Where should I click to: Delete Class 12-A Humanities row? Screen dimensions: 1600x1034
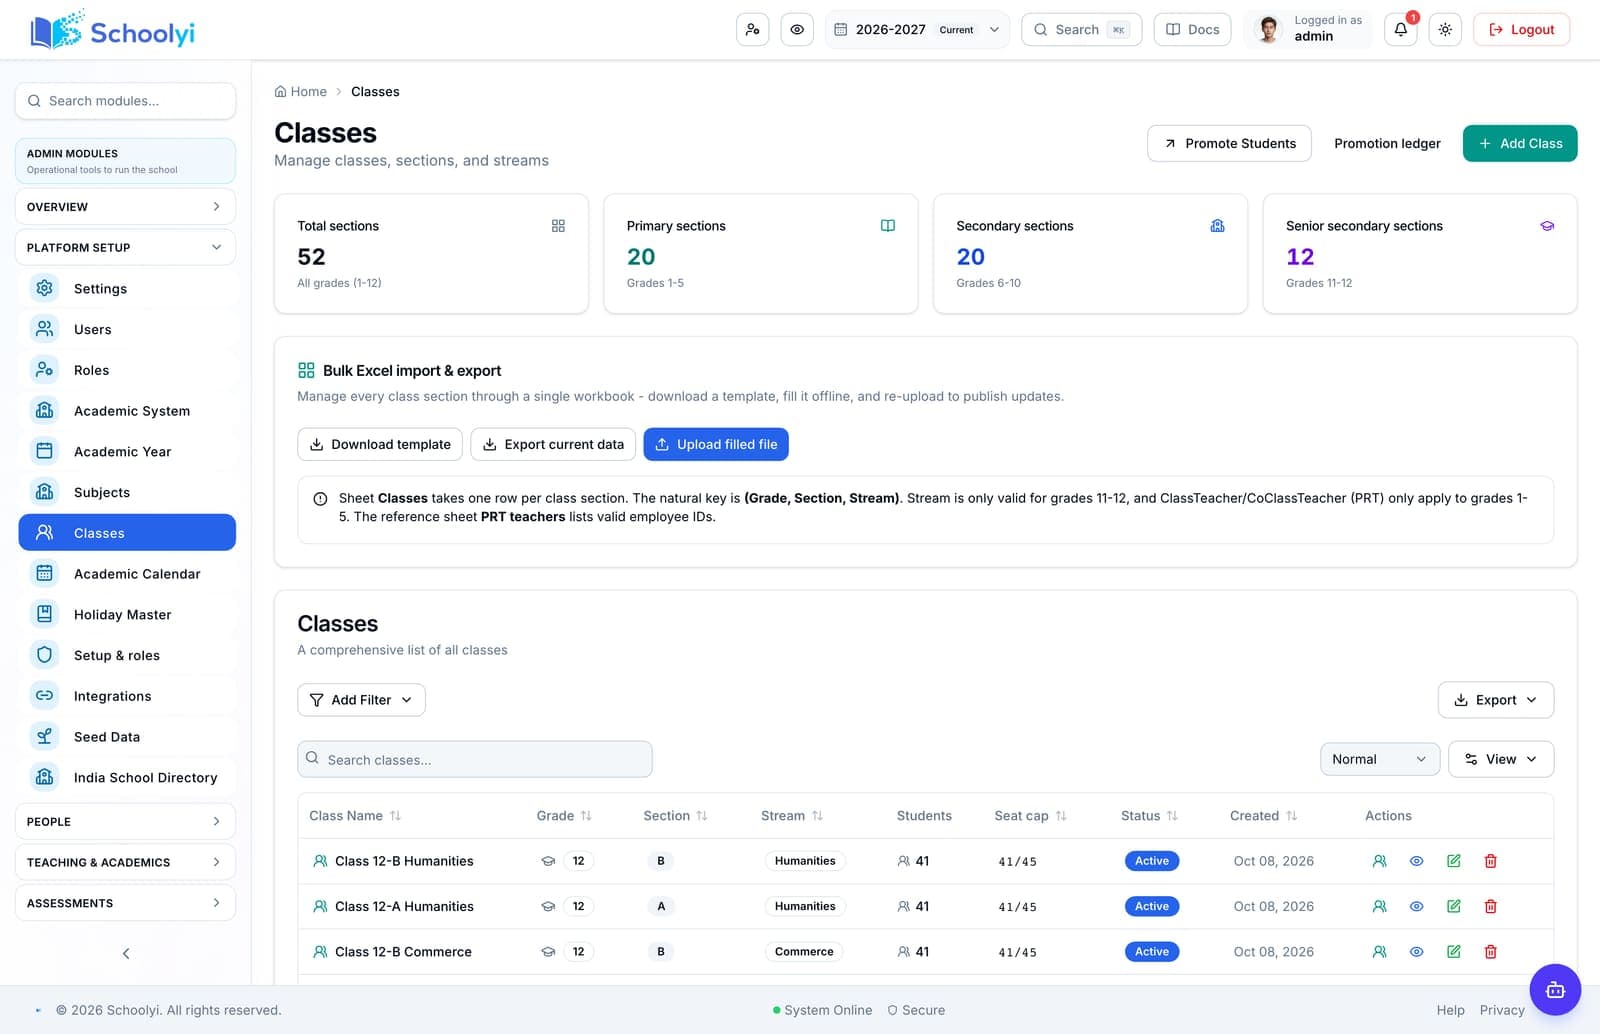[x=1490, y=906]
